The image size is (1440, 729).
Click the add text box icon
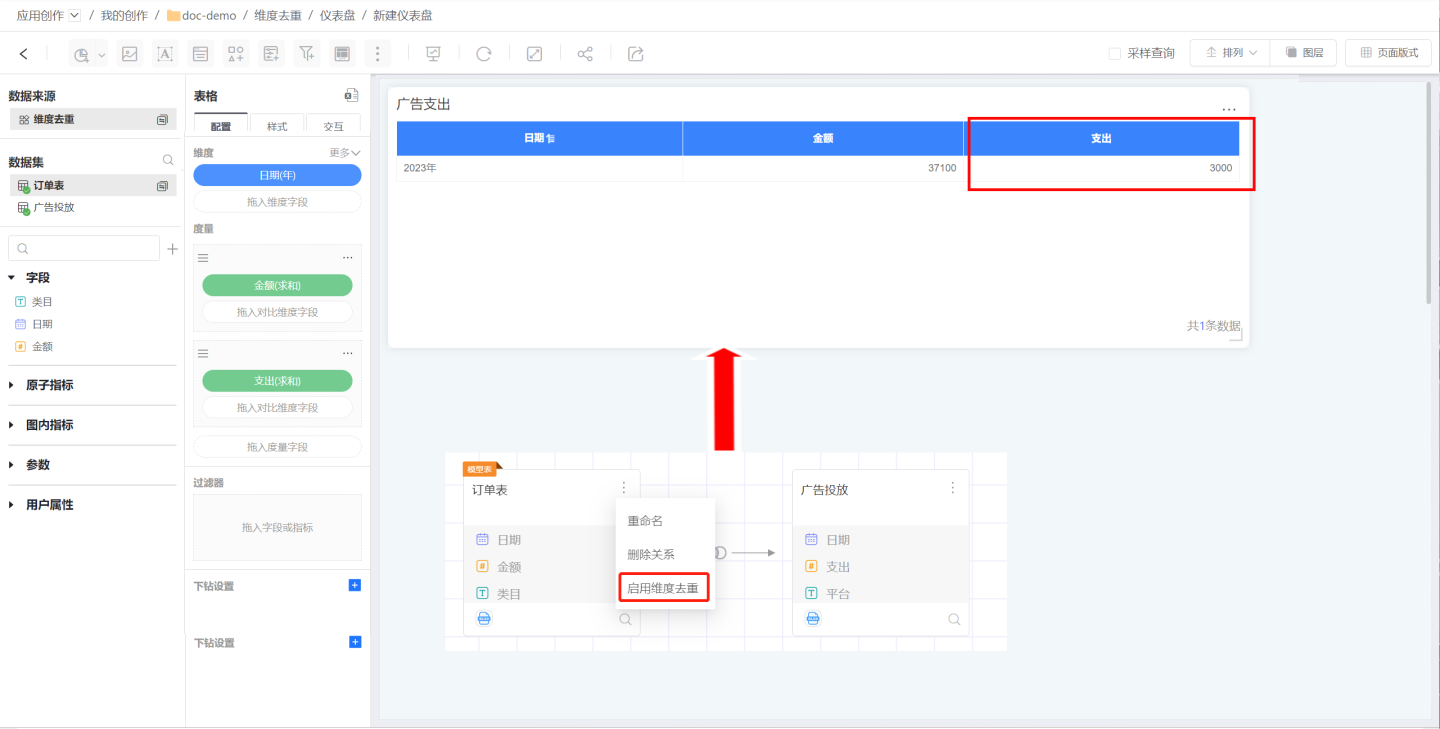(165, 54)
